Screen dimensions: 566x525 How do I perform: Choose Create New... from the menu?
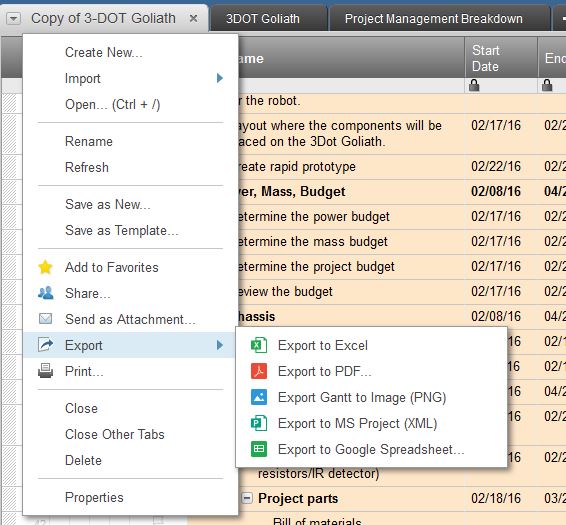[104, 53]
